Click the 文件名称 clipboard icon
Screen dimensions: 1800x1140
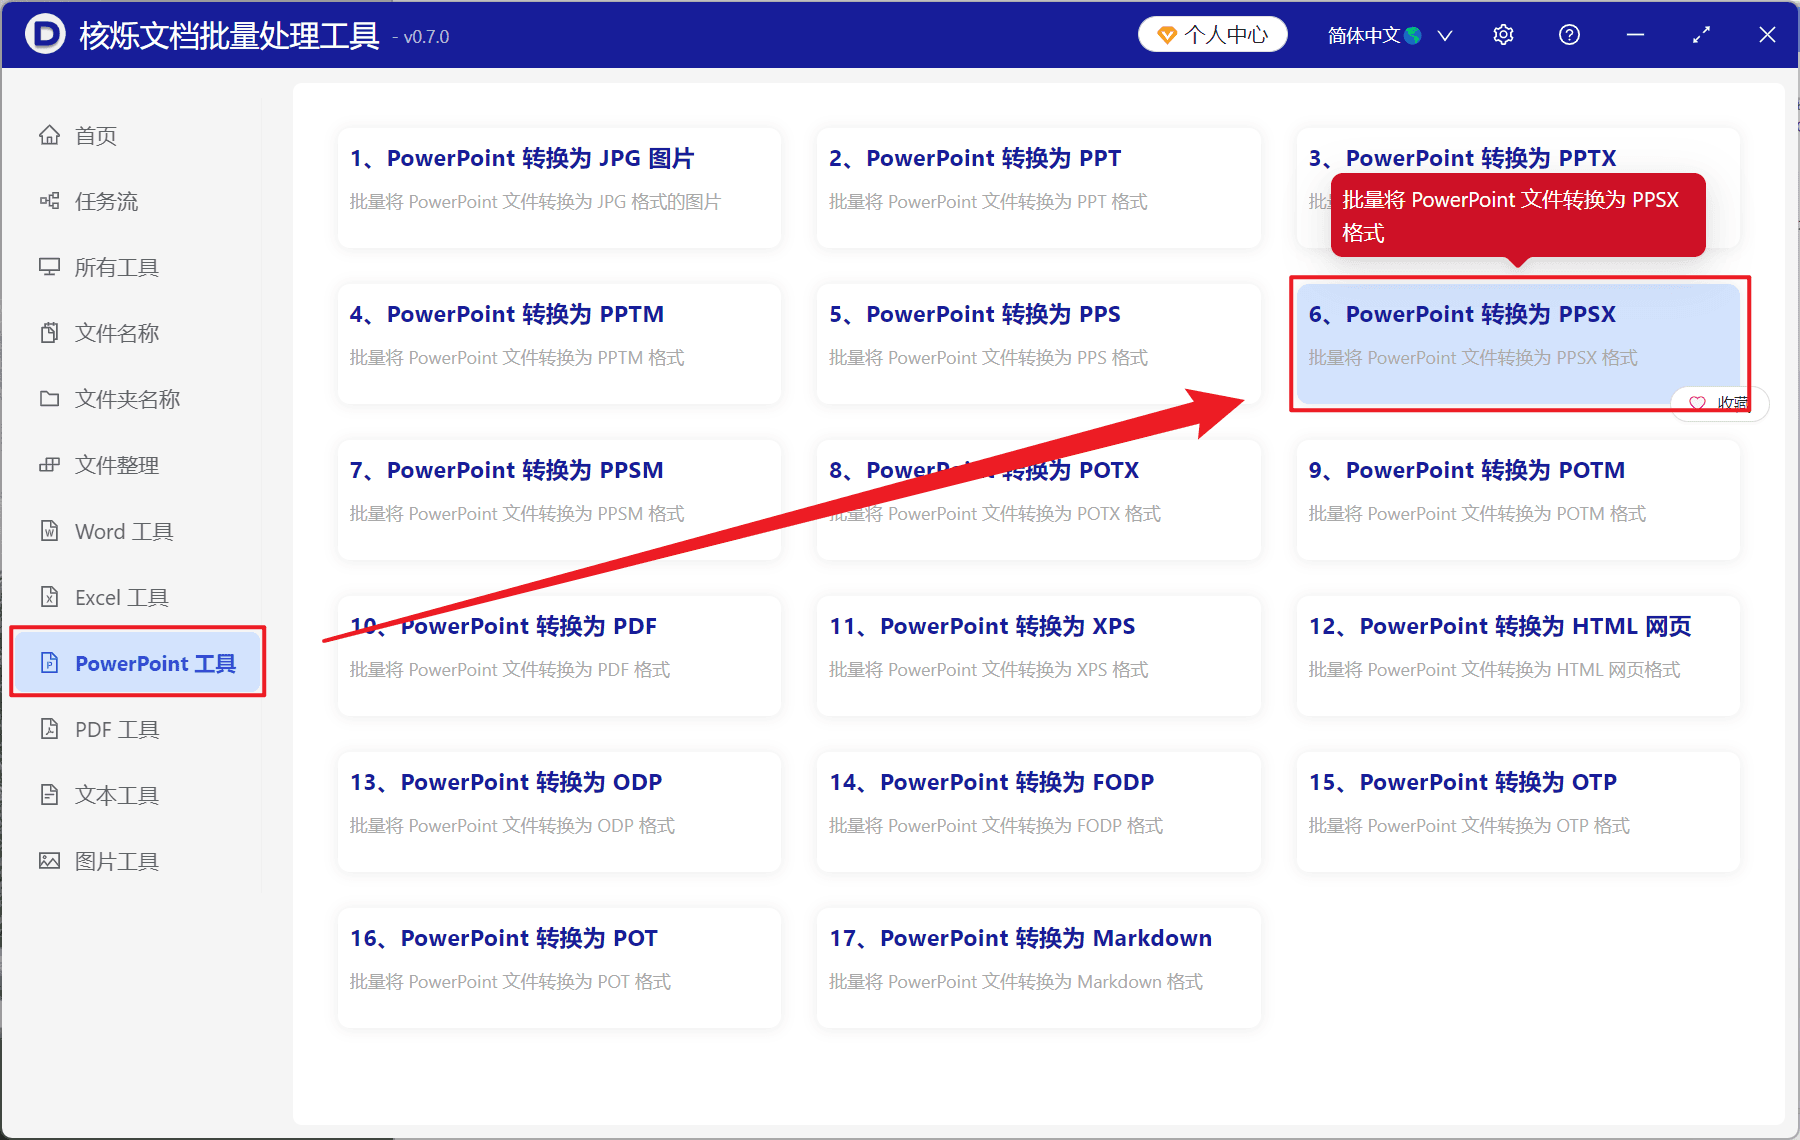(x=49, y=333)
